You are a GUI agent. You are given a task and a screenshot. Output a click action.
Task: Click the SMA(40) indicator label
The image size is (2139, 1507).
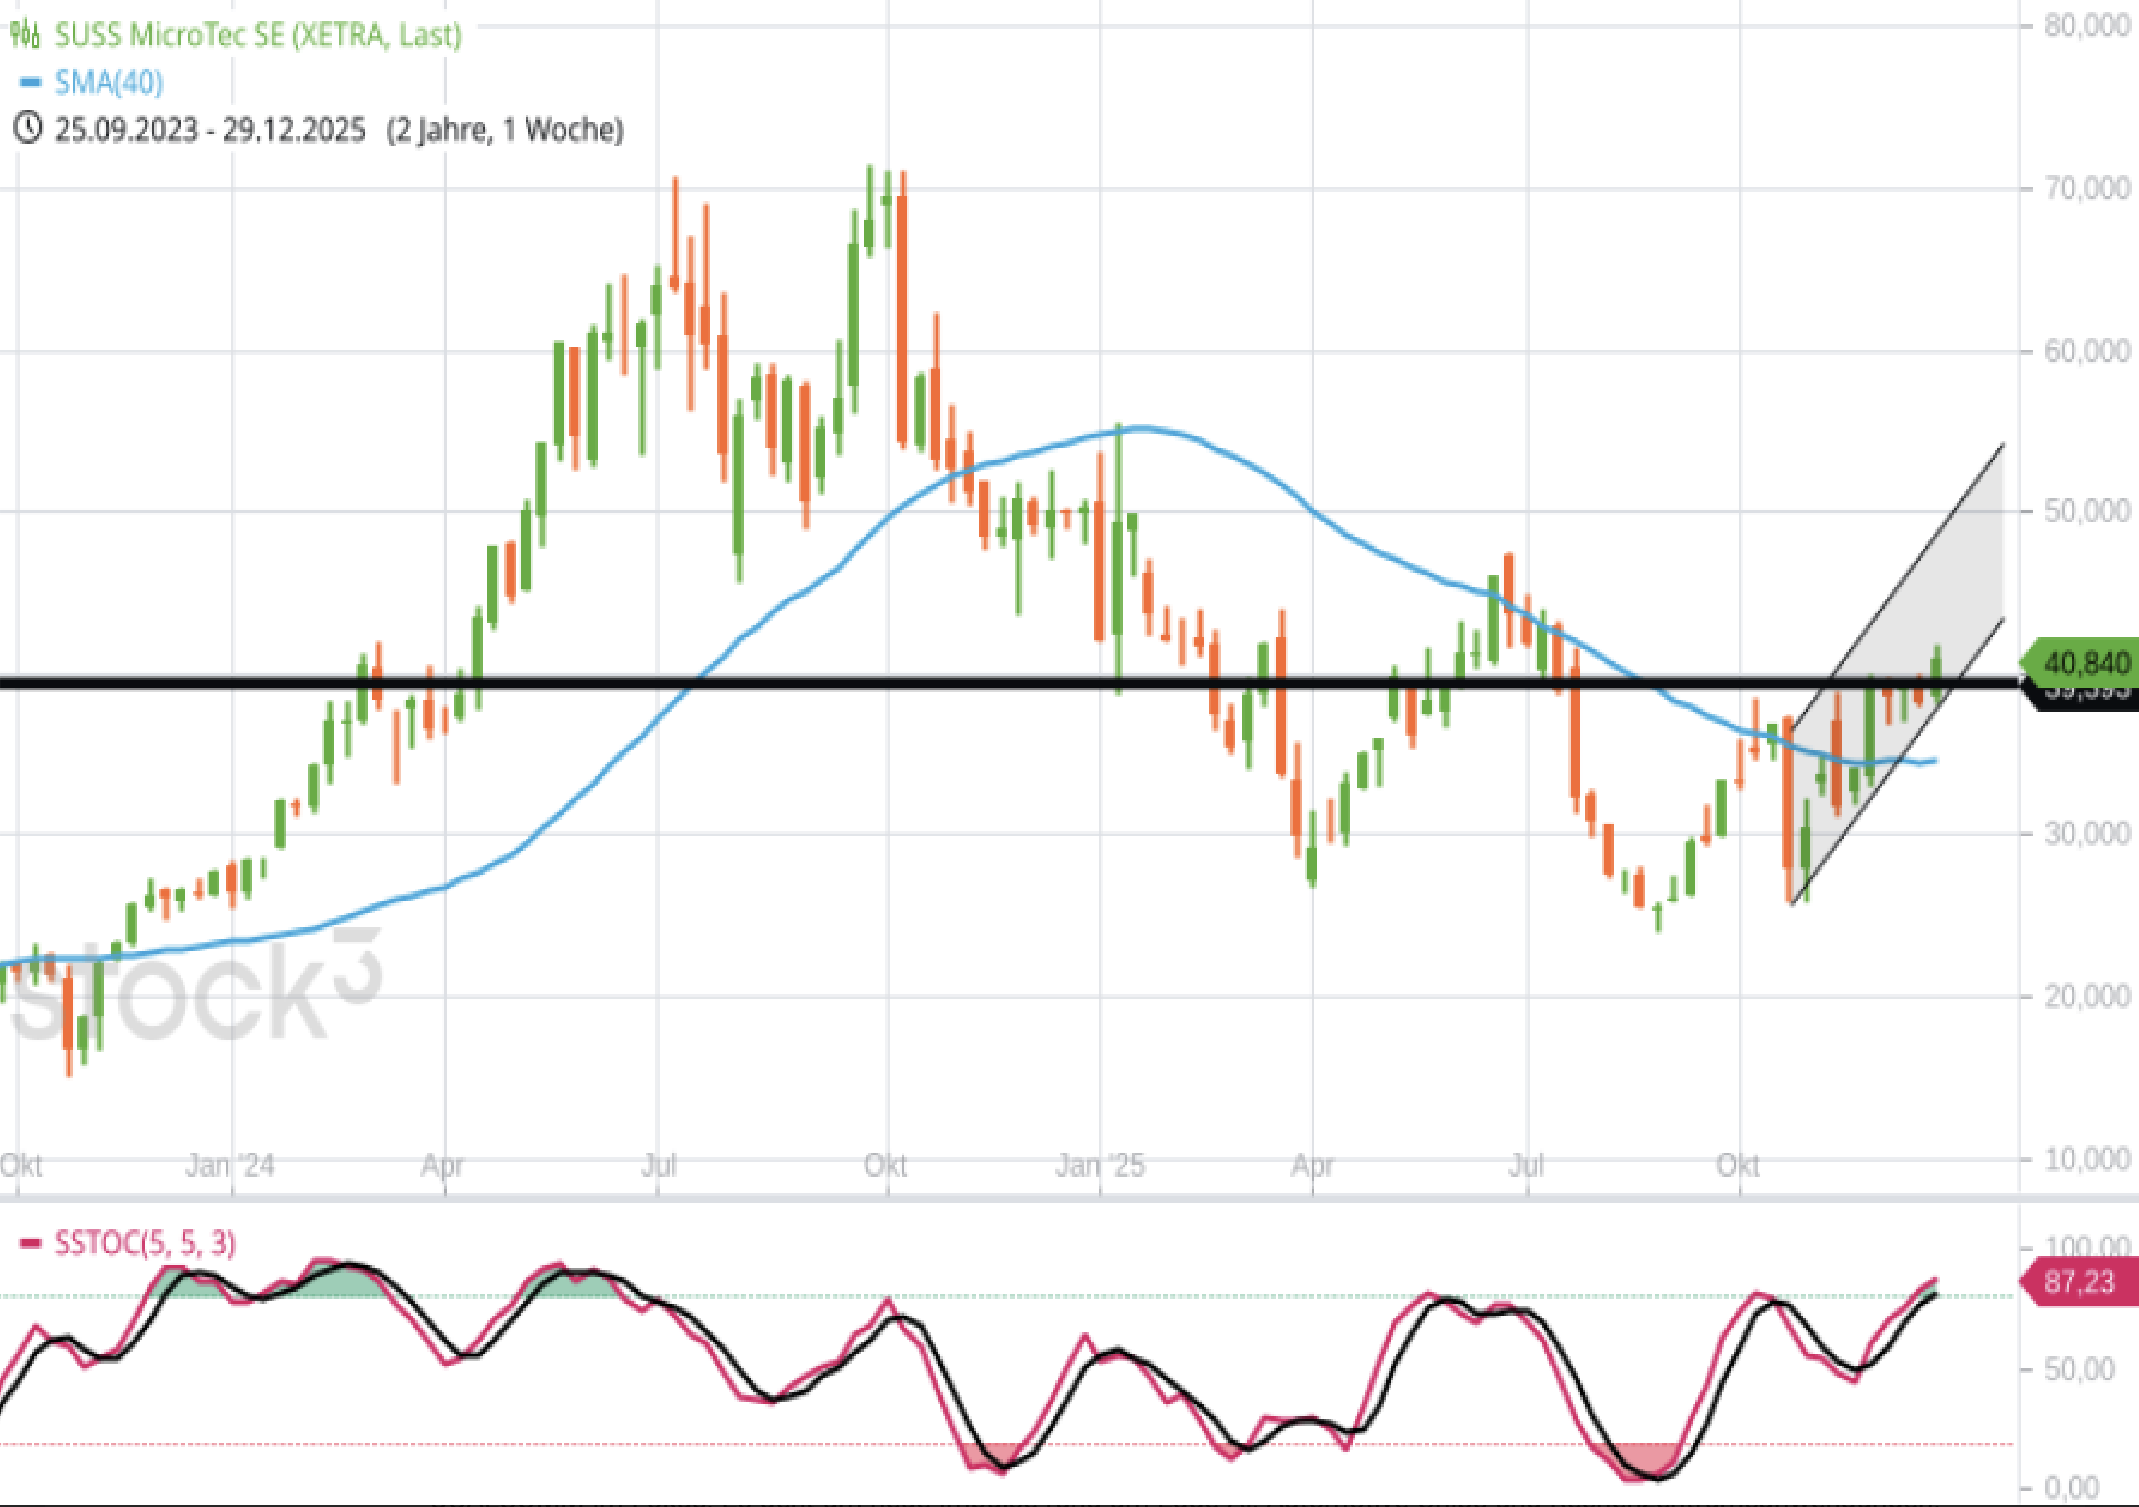pos(108,82)
